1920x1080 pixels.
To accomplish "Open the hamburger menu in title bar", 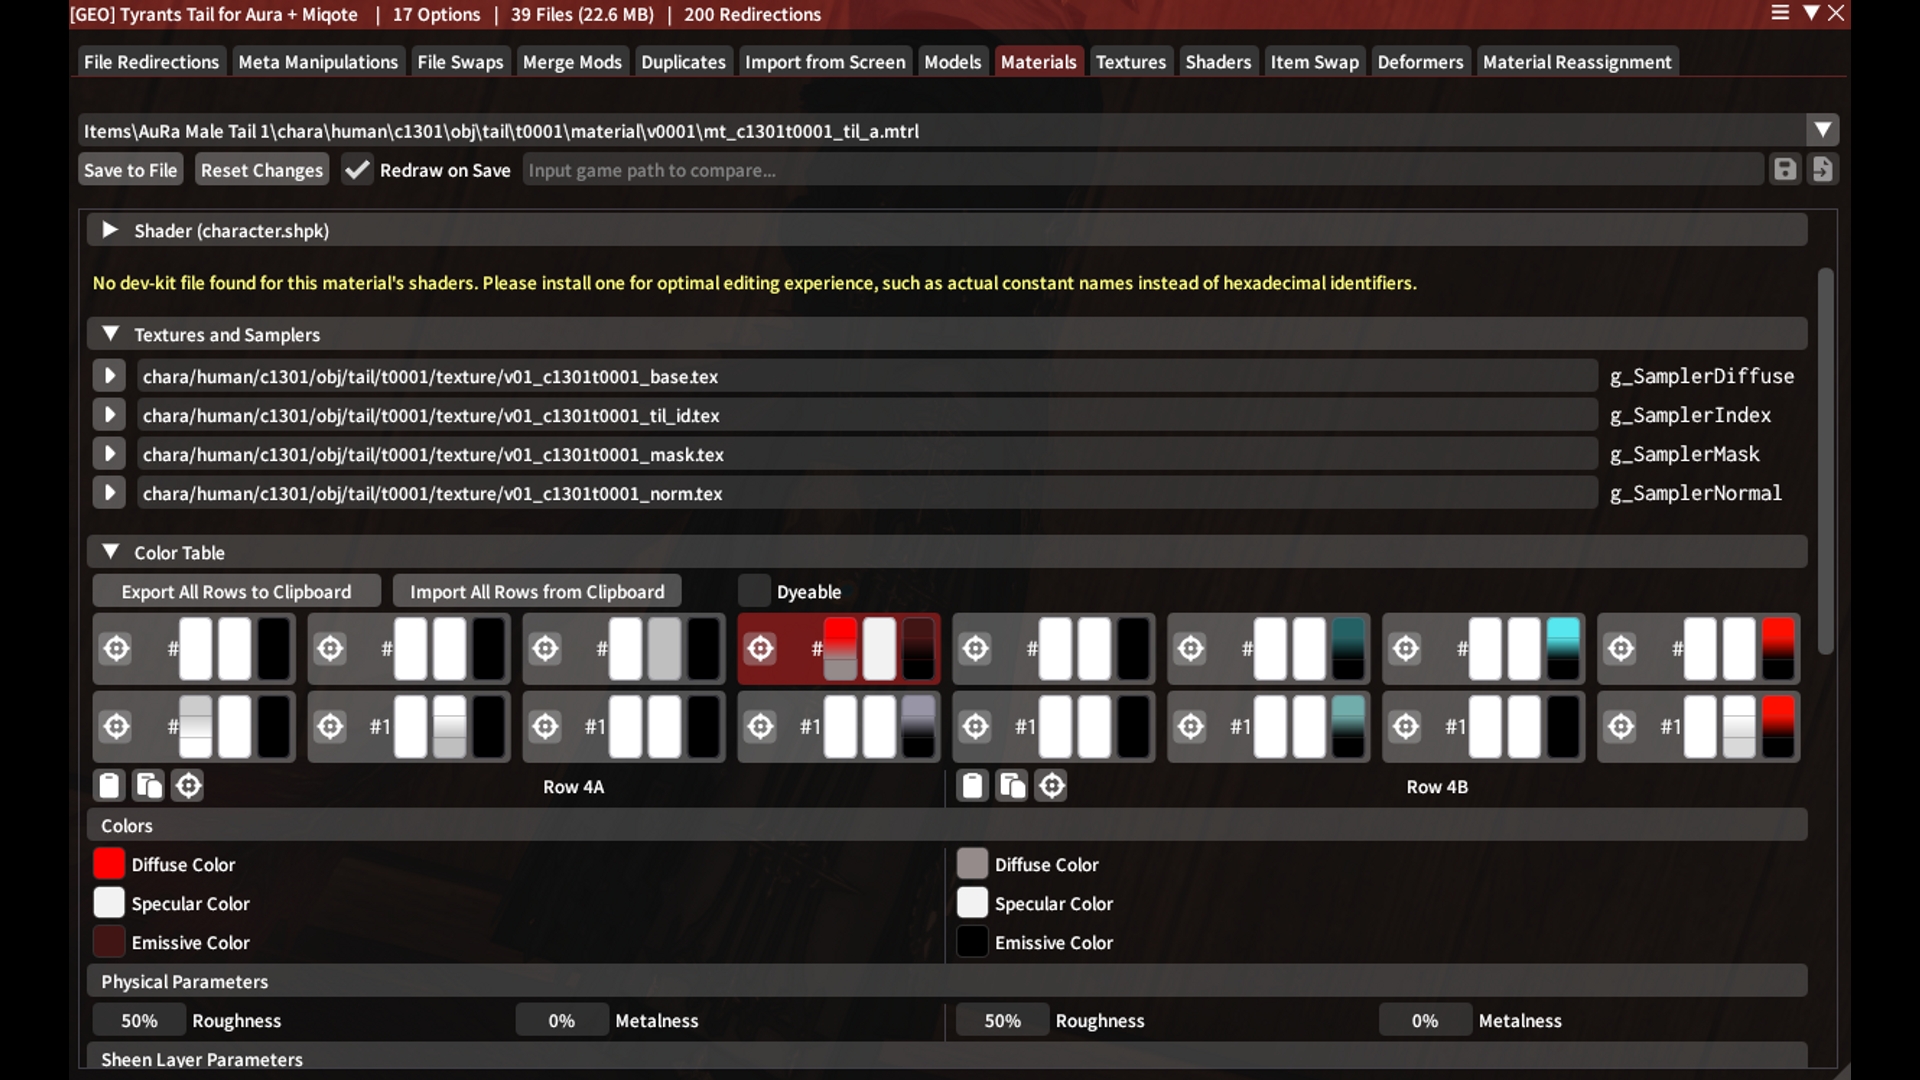I will [x=1780, y=13].
